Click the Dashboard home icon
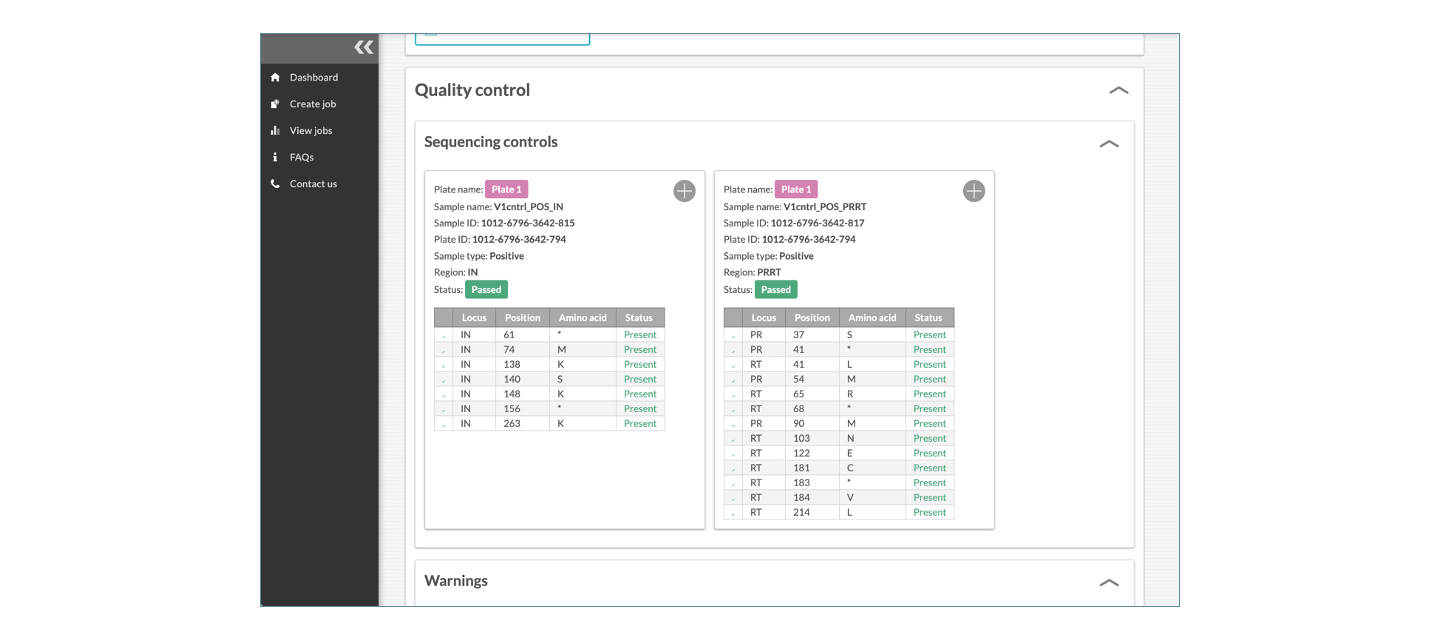Screen dimensions: 1440x640 point(275,77)
